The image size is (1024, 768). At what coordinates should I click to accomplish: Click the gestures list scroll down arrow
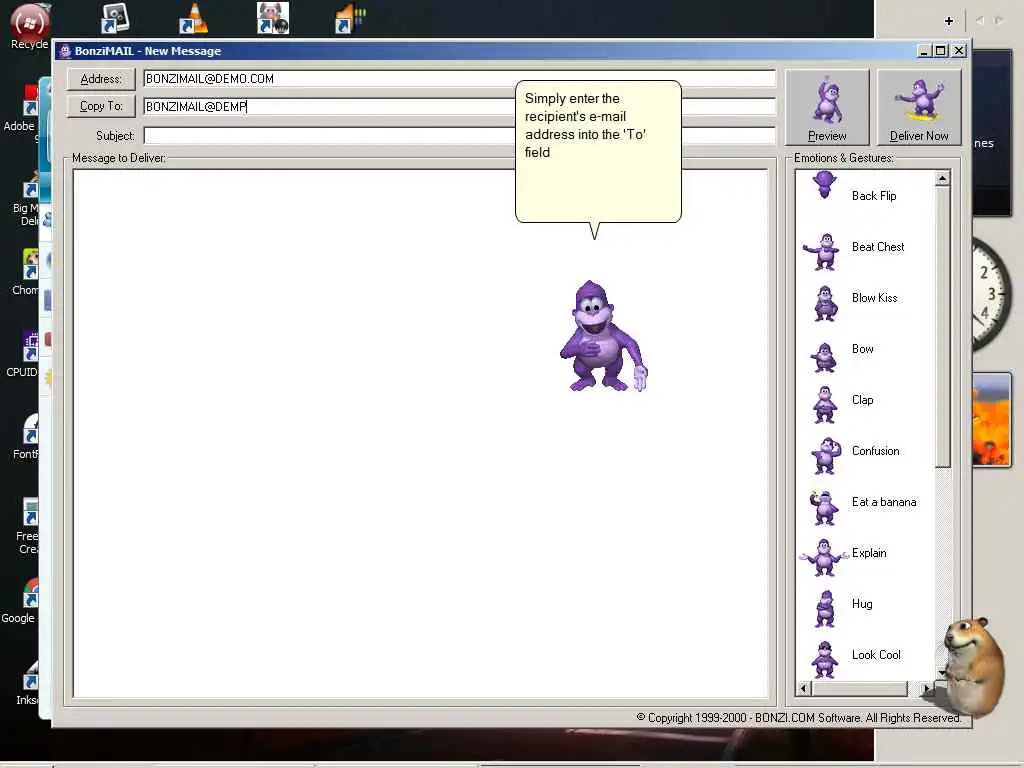coord(942,673)
